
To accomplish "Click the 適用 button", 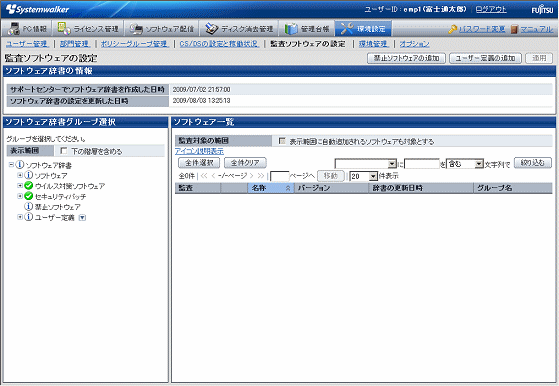I will [539, 58].
